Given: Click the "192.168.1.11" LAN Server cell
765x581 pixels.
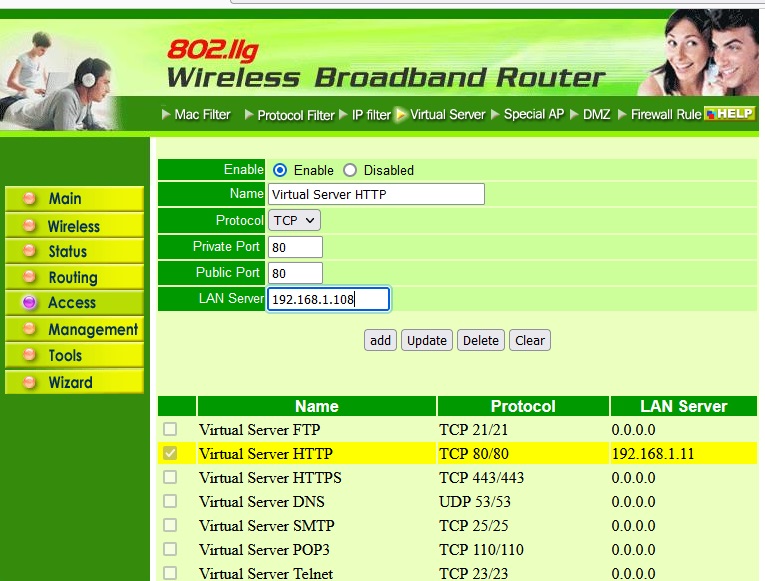Looking at the screenshot, I should pyautogui.click(x=653, y=454).
